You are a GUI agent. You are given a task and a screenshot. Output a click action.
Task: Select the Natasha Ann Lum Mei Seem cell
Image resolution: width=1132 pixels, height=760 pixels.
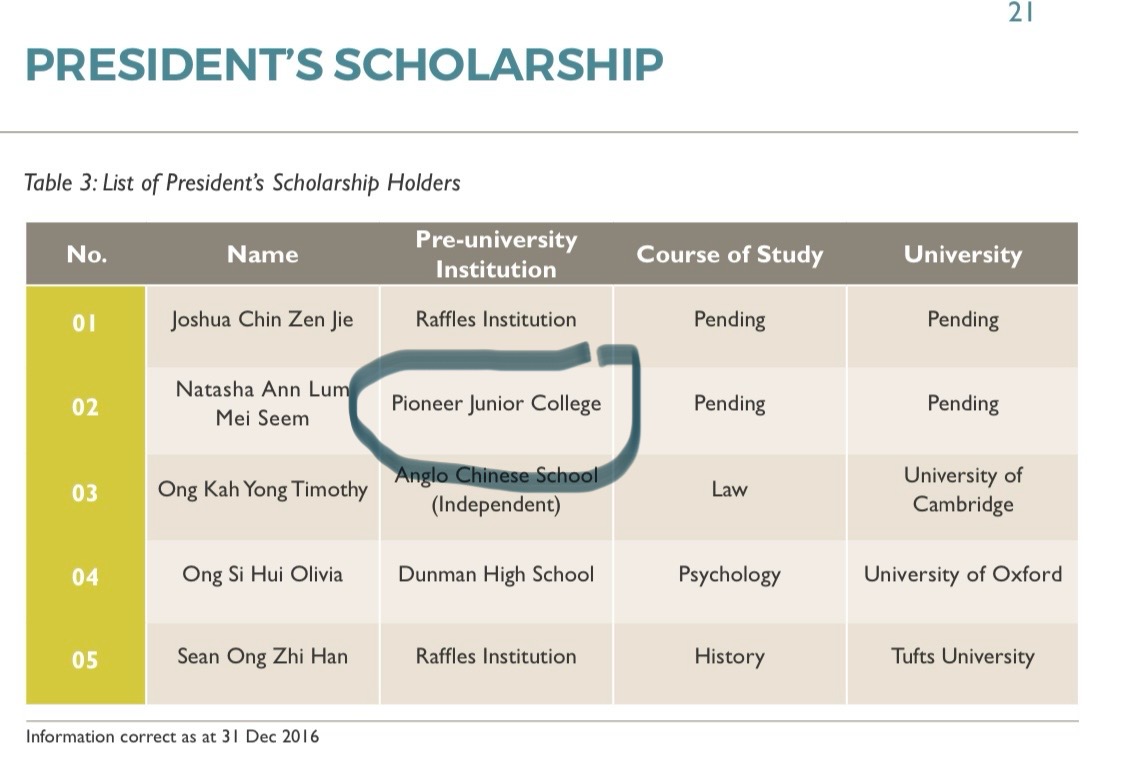262,404
